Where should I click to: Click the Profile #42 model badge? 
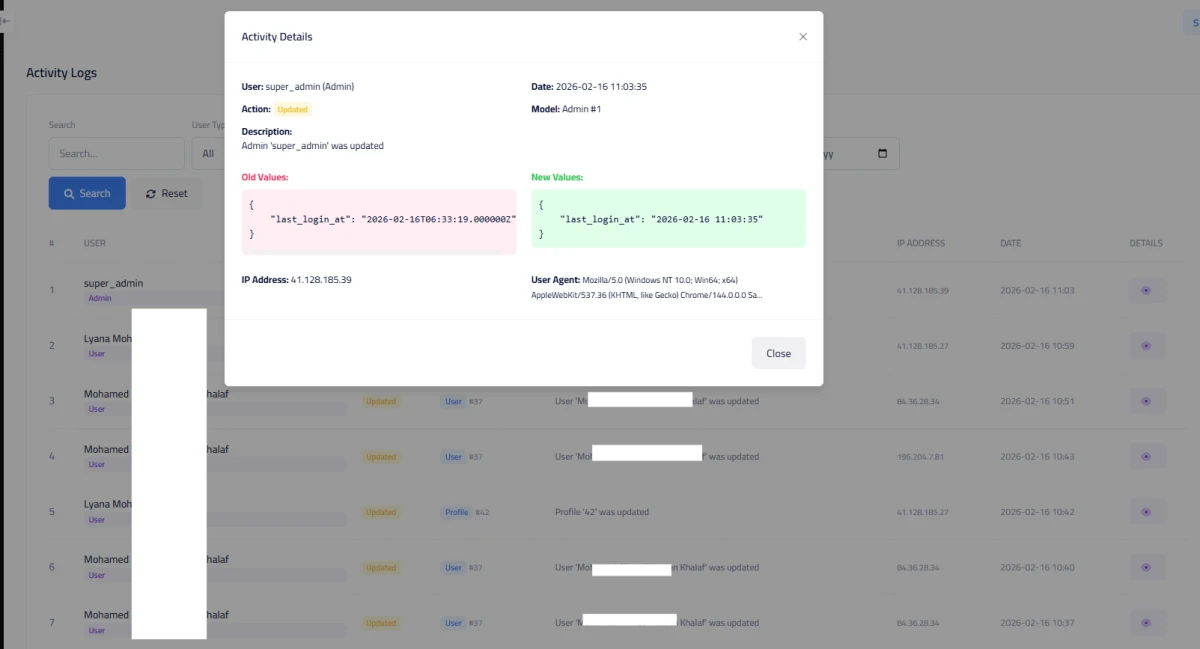coord(457,512)
